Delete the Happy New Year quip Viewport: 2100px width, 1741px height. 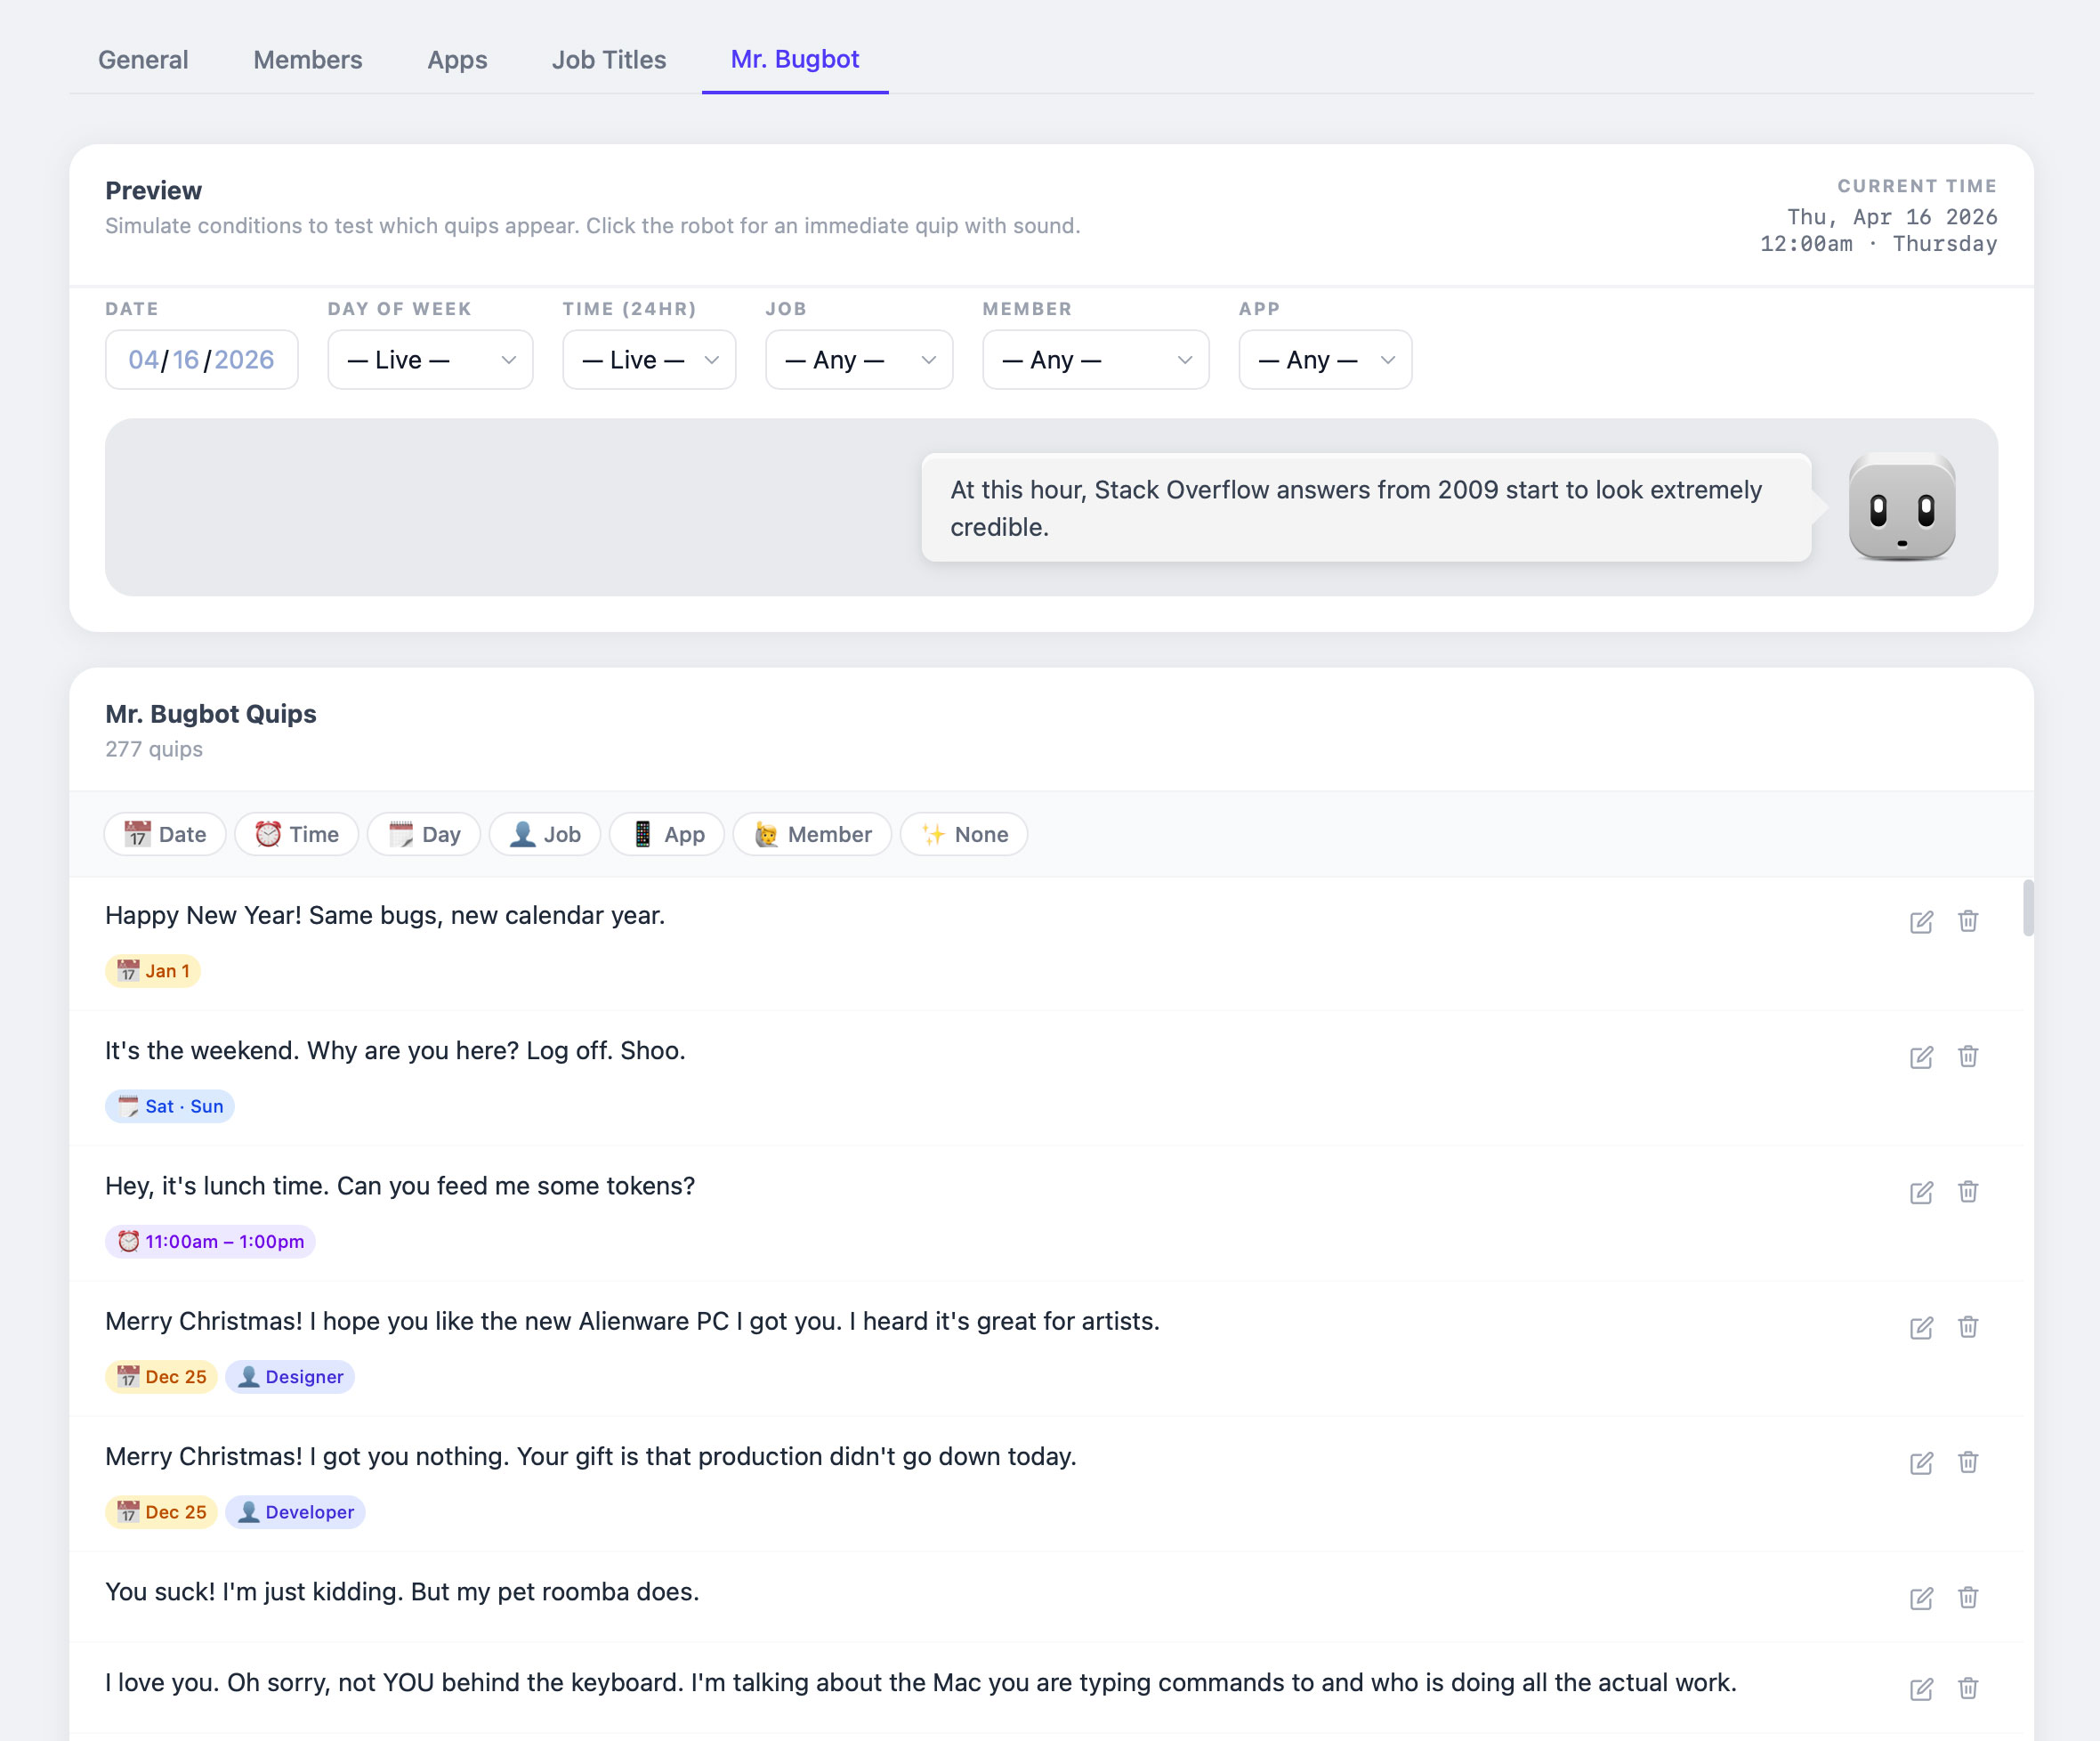[1967, 921]
